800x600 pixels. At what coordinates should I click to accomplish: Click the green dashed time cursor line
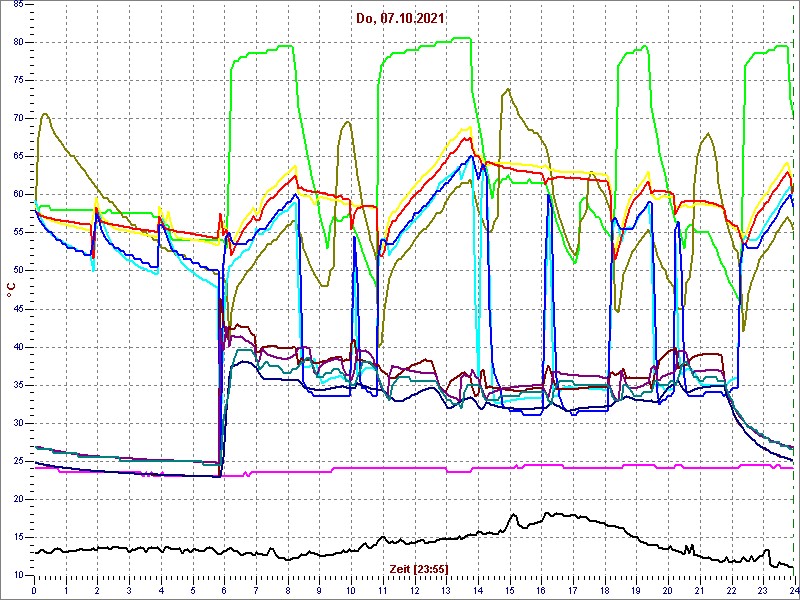[x=792, y=300]
